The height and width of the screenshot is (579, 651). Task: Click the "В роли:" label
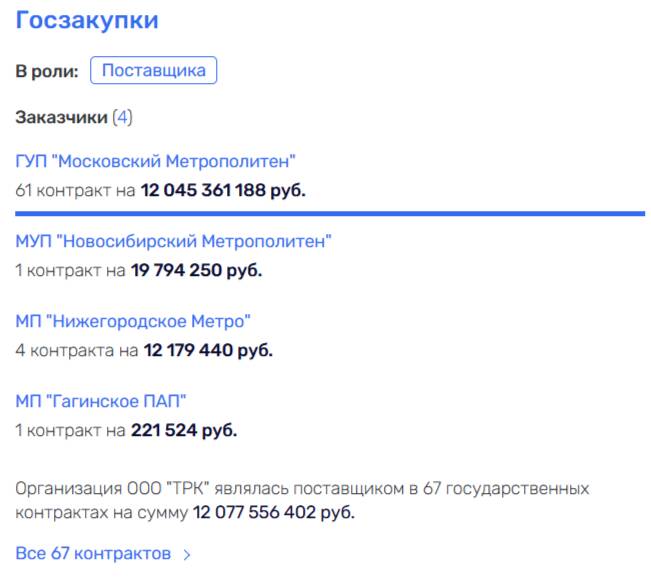click(x=47, y=71)
